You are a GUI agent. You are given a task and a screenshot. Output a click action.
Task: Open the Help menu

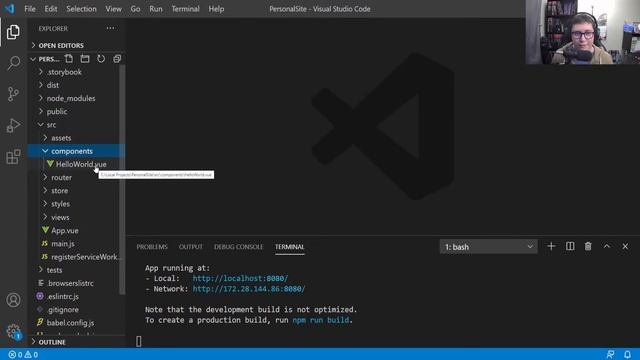pos(216,9)
